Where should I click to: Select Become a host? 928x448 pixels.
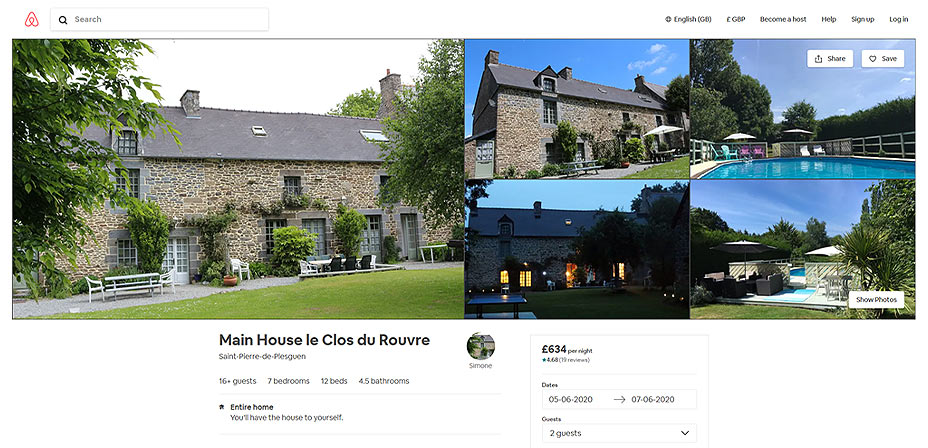[x=783, y=20]
